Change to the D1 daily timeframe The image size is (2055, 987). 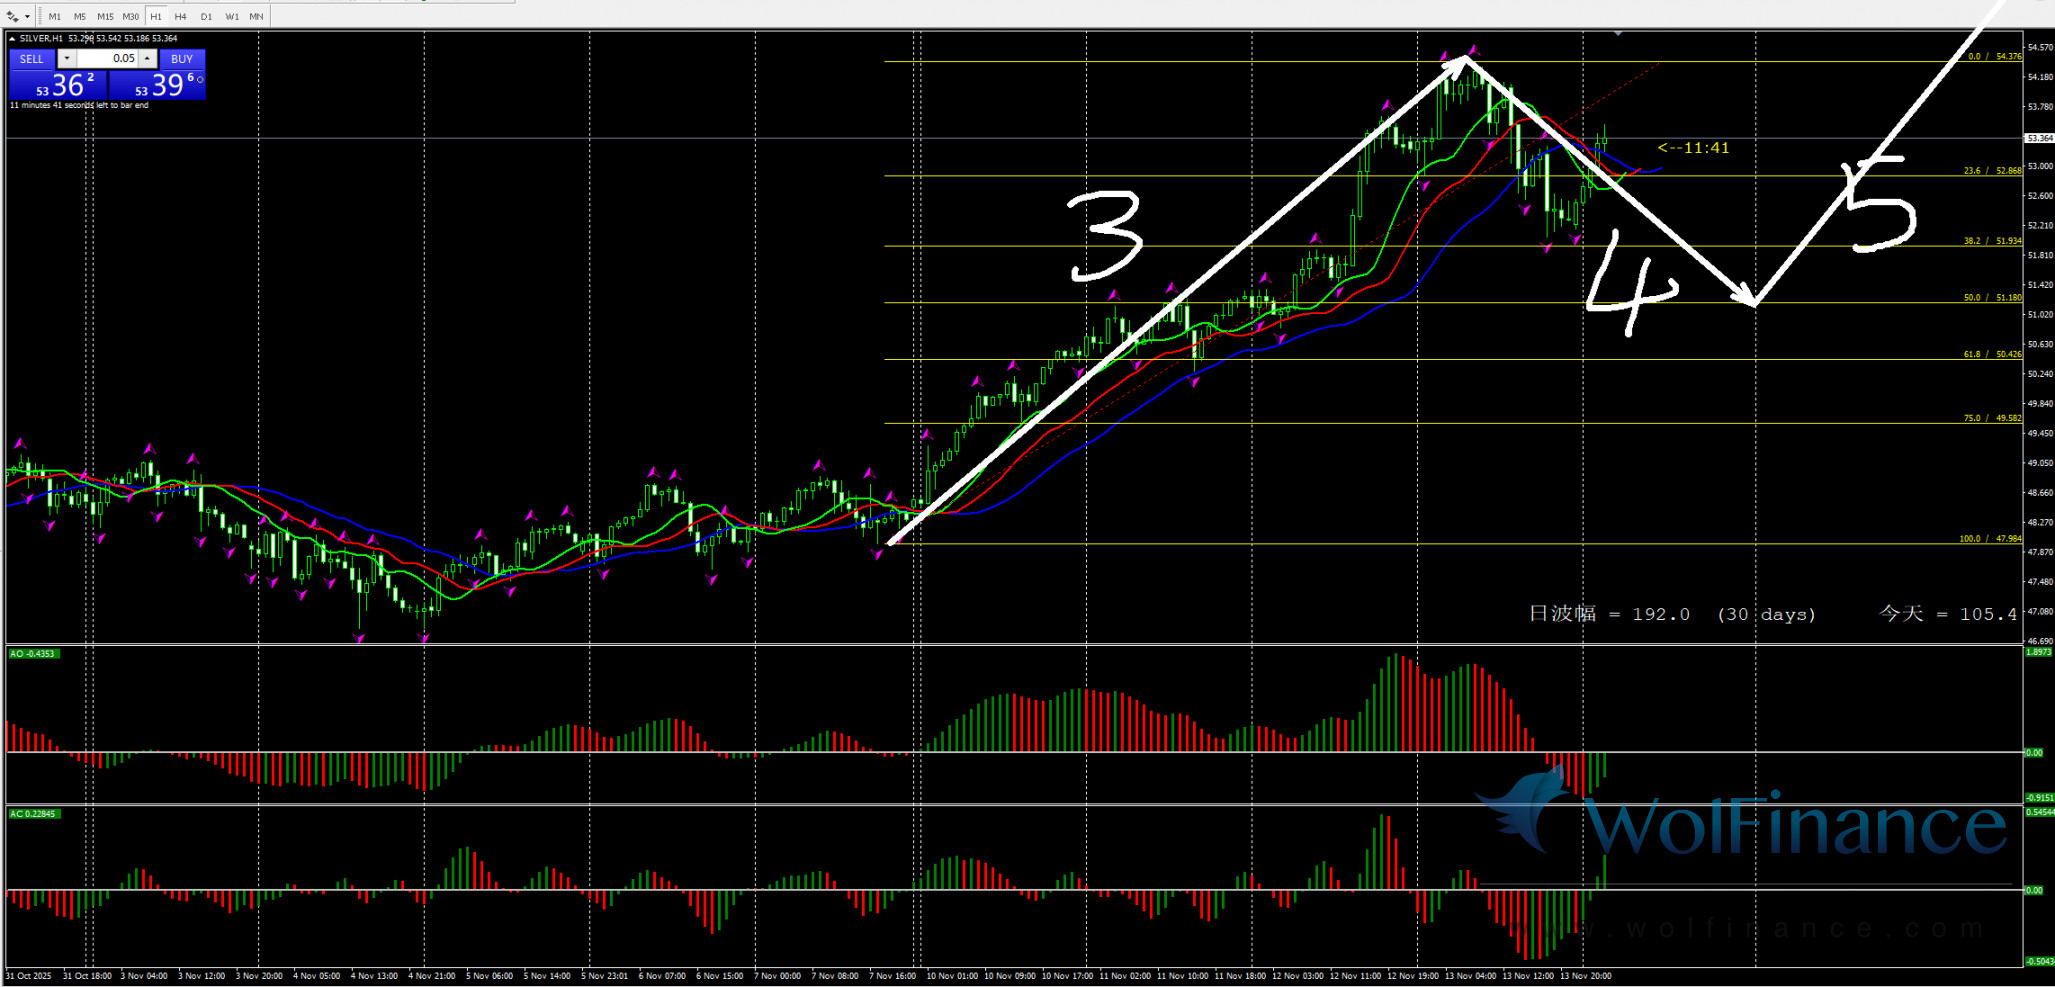(206, 17)
